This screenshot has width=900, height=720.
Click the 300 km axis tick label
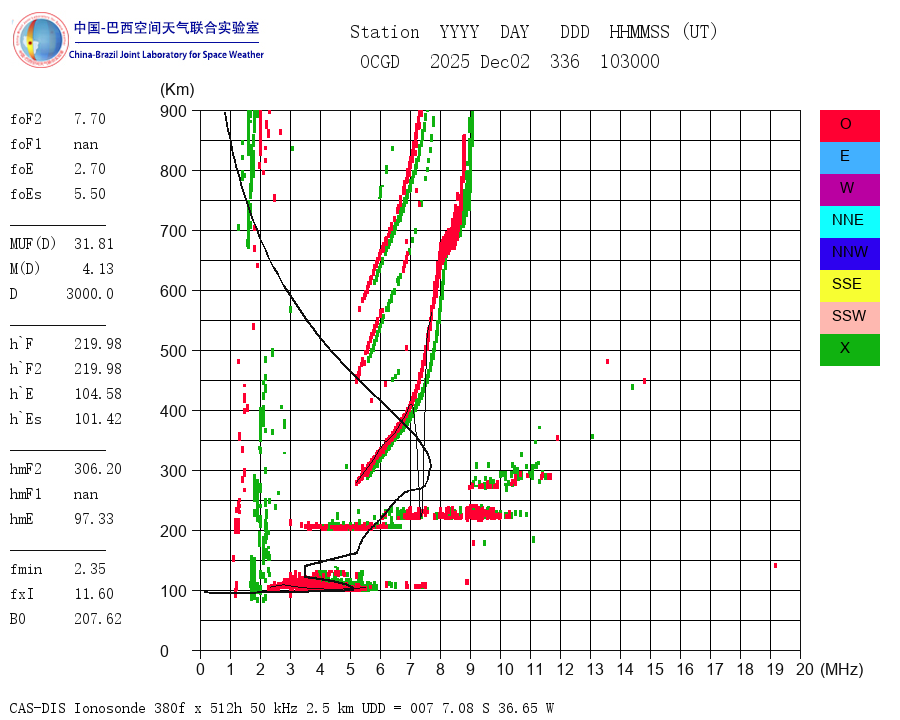tap(173, 471)
